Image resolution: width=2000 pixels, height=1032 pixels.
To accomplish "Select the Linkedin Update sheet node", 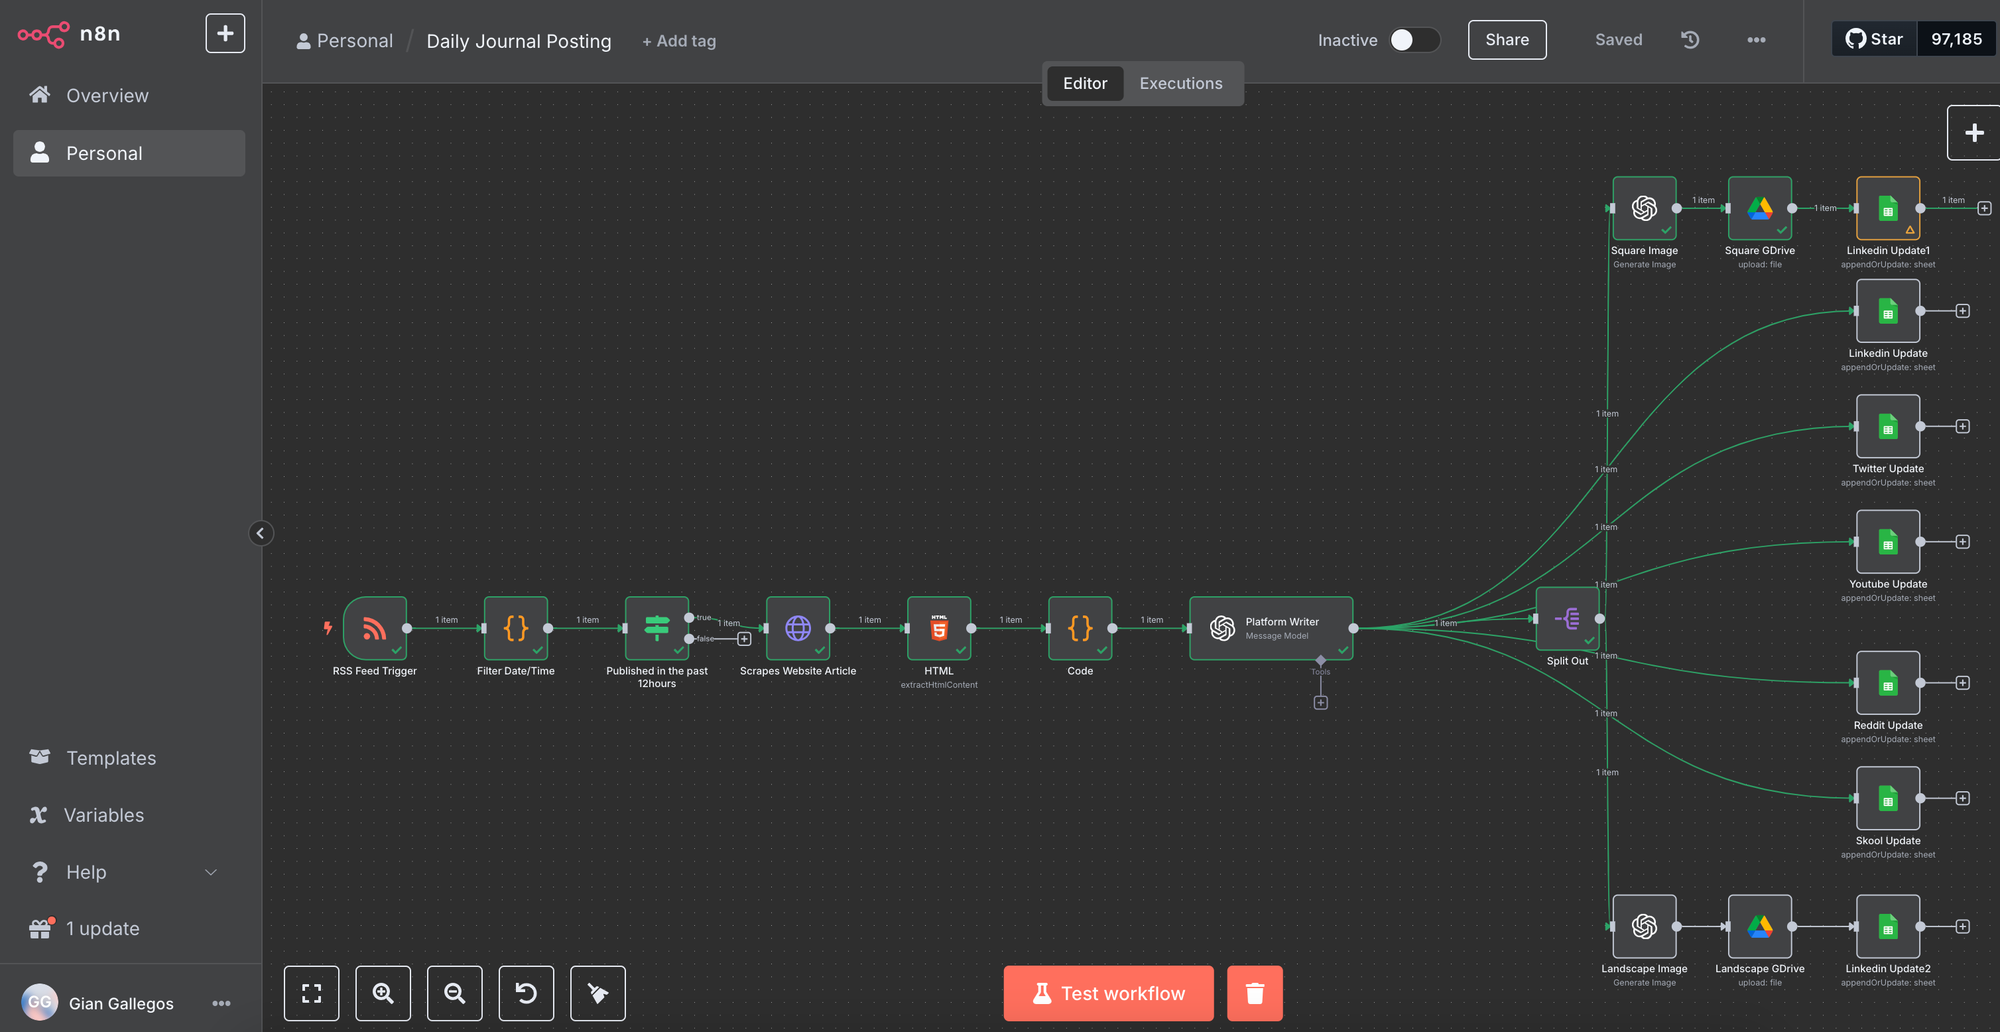I will pyautogui.click(x=1888, y=311).
